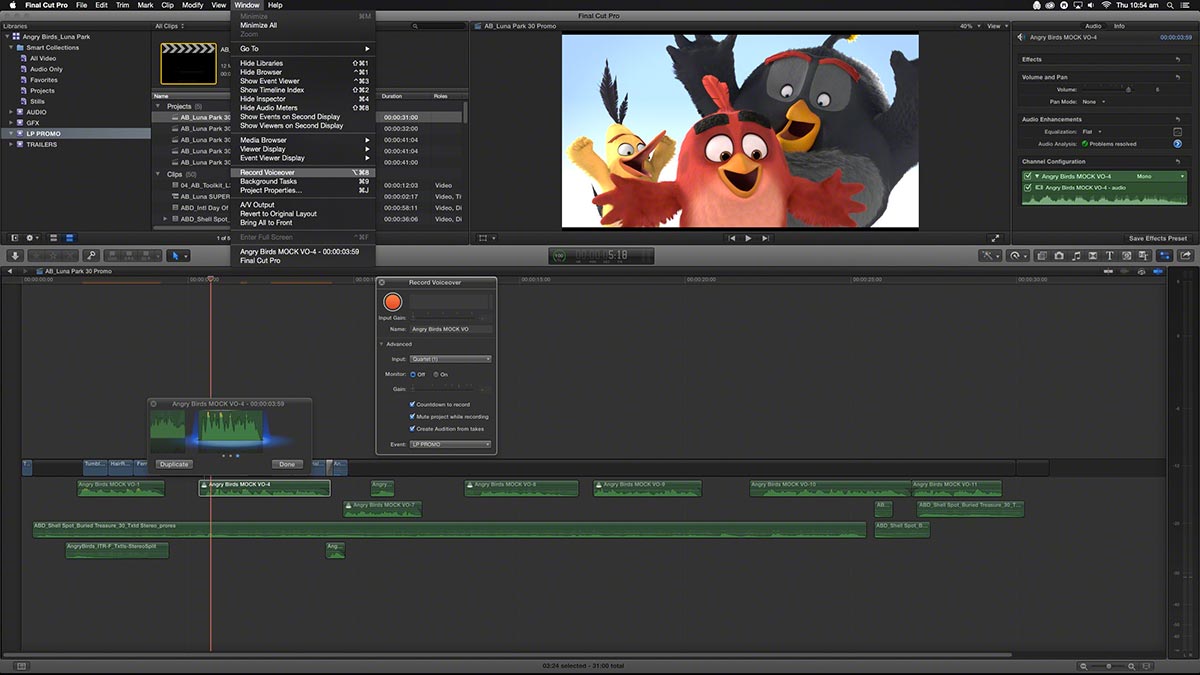The width and height of the screenshot is (1200, 675).
Task: Collapse the Projects group in browser
Action: (x=158, y=106)
